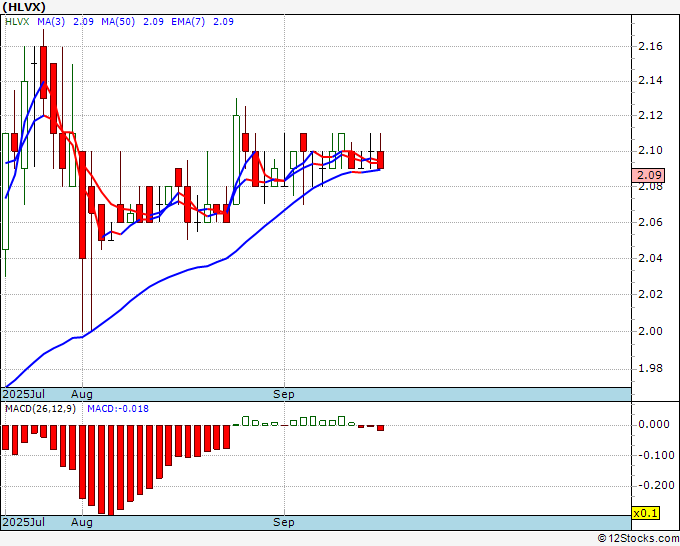Select the EMA(7) legend label
The height and width of the screenshot is (546, 680).
[188, 22]
